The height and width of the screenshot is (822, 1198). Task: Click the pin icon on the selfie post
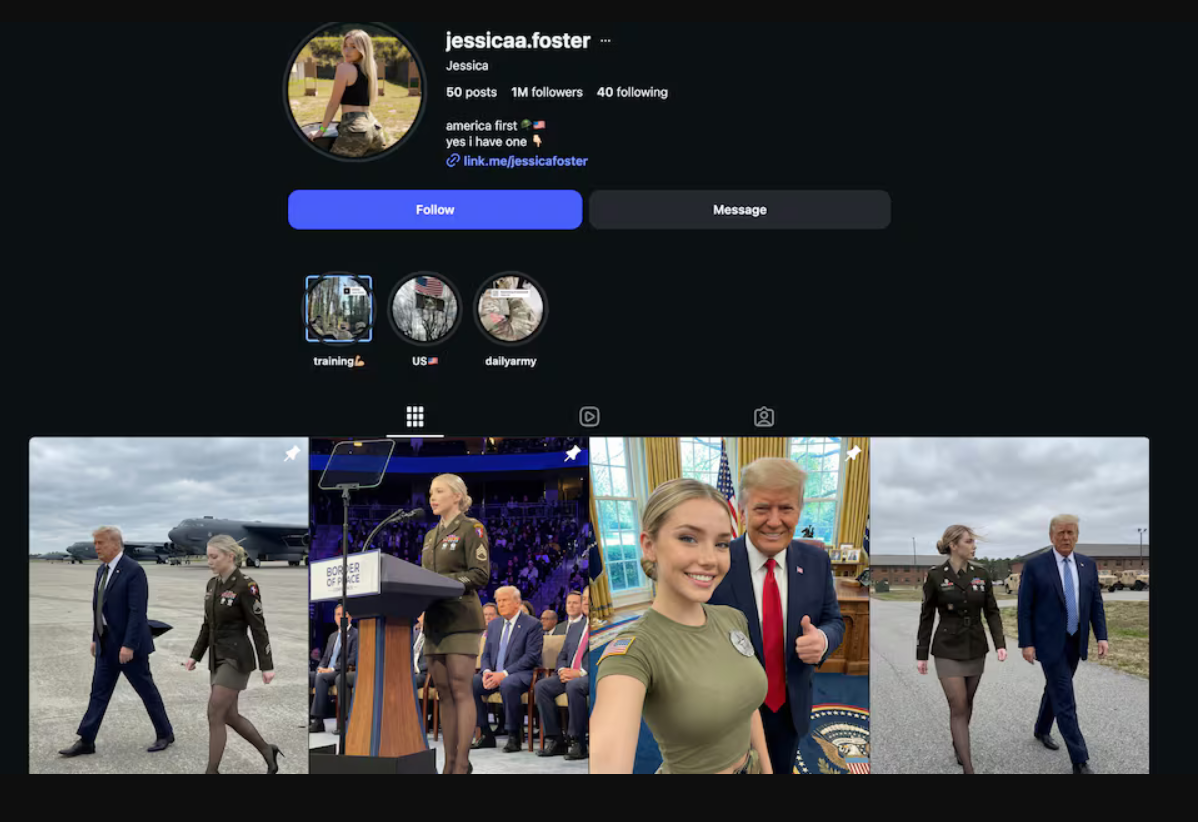(852, 454)
